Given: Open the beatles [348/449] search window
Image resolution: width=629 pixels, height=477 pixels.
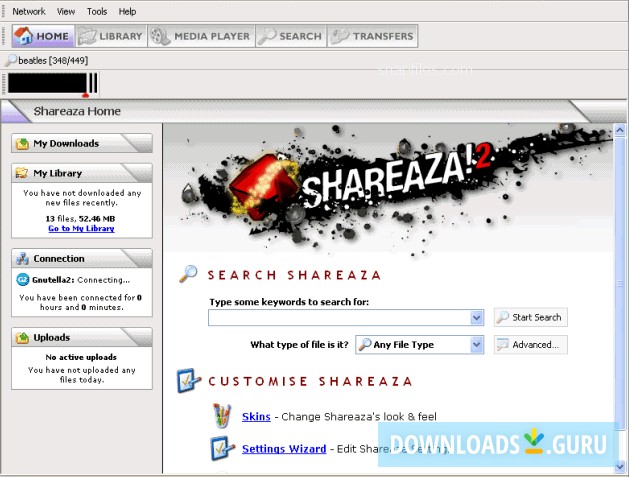Looking at the screenshot, I should click(x=47, y=61).
